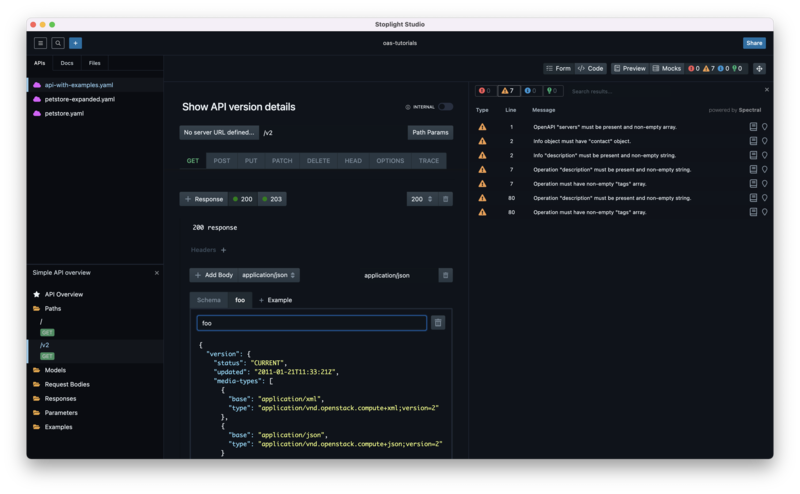Screen dimensions: 800x494
Task: Open the application/json content type dropdown
Action: pos(268,275)
